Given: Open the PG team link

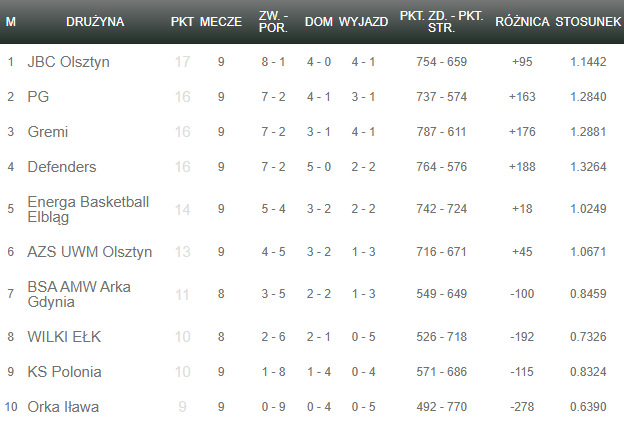Looking at the screenshot, I should (x=38, y=97).
